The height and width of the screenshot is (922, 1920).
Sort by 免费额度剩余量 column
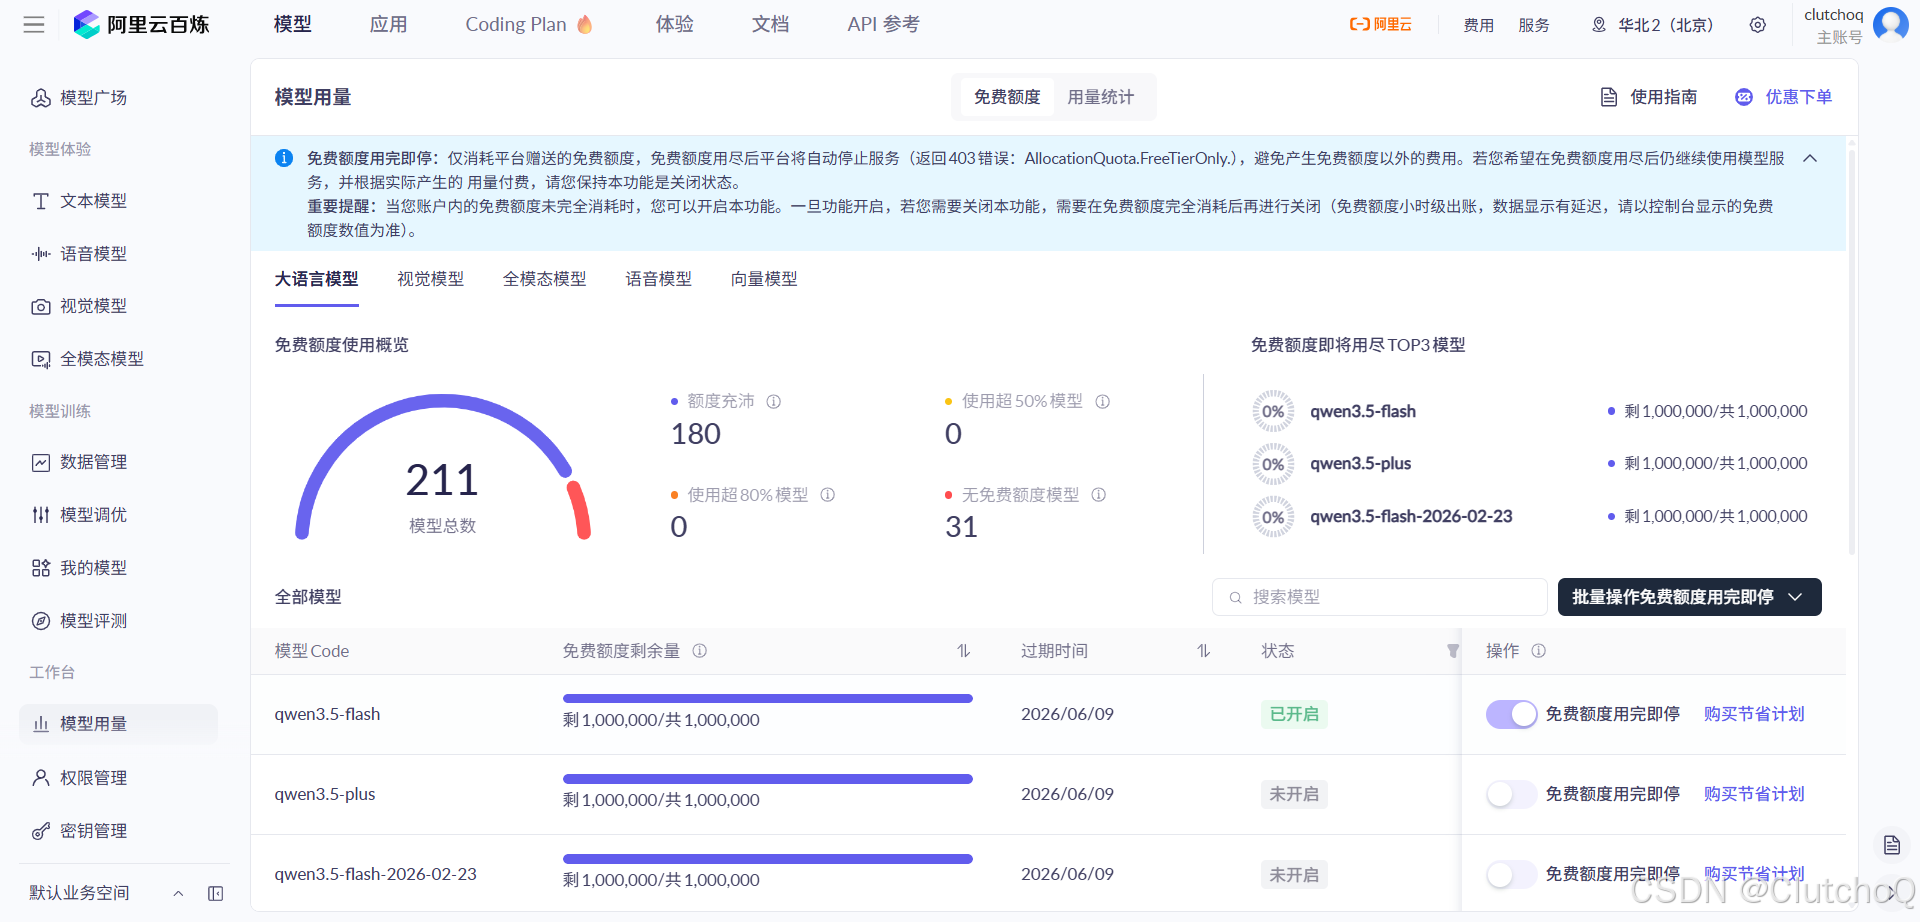pos(963,651)
